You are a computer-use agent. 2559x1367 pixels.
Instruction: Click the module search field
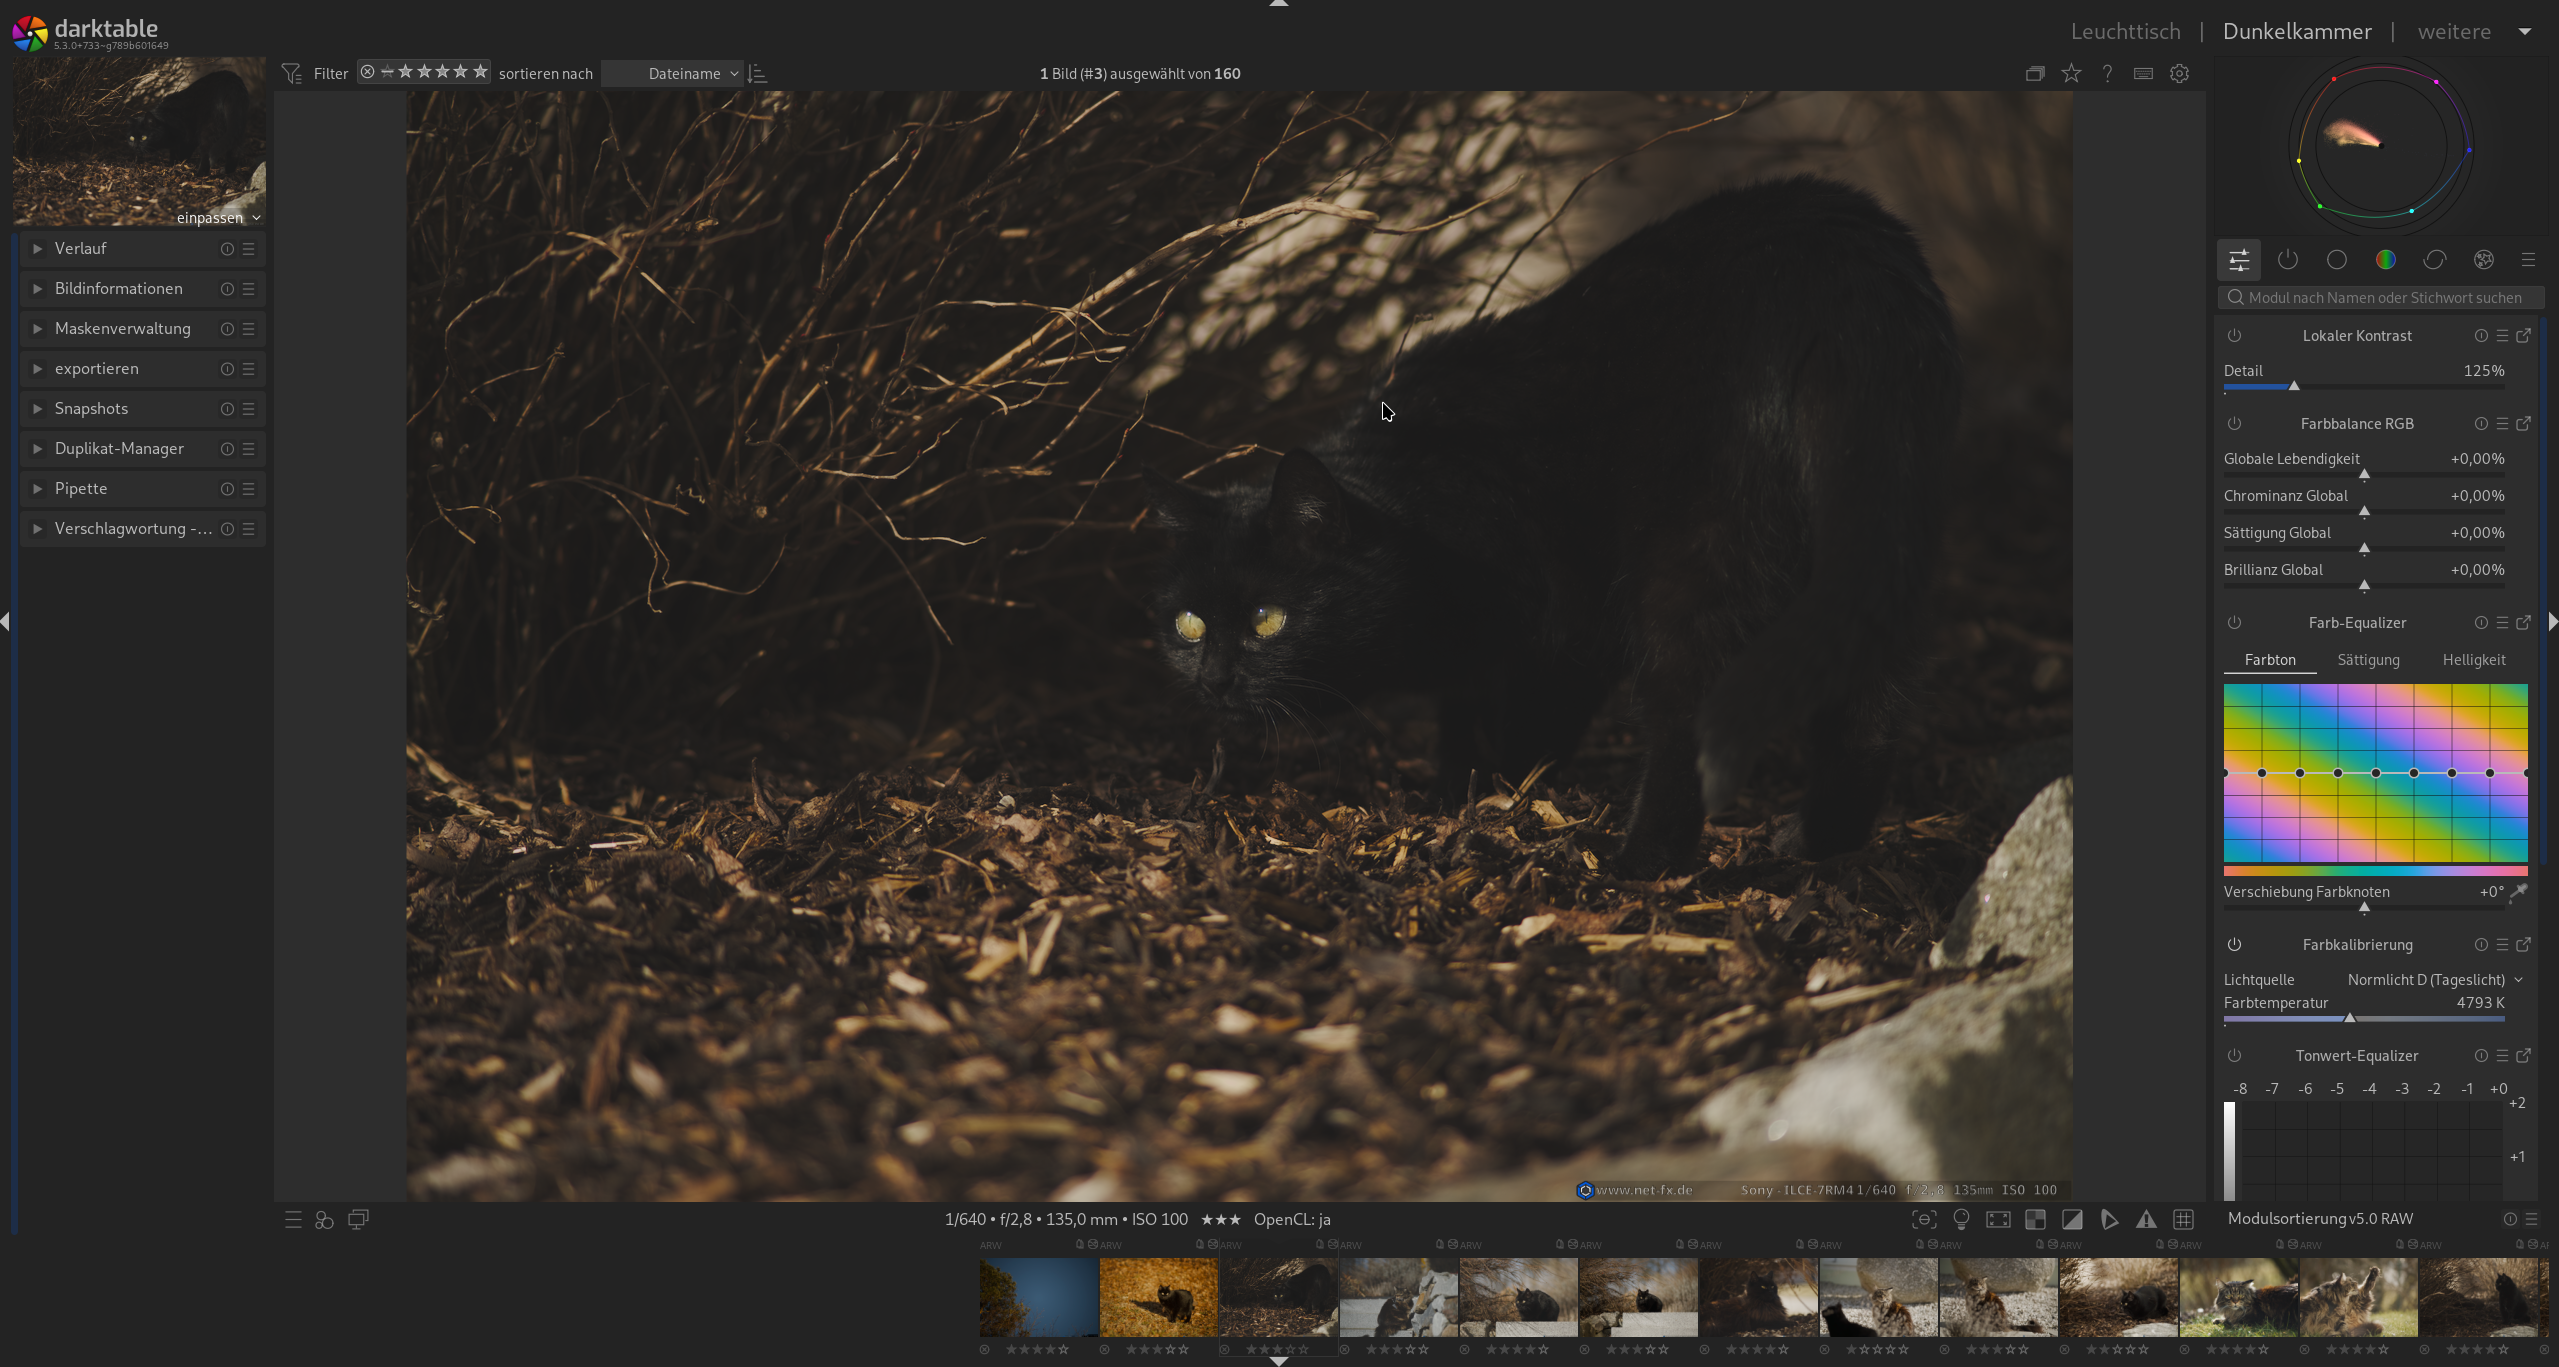click(2383, 298)
